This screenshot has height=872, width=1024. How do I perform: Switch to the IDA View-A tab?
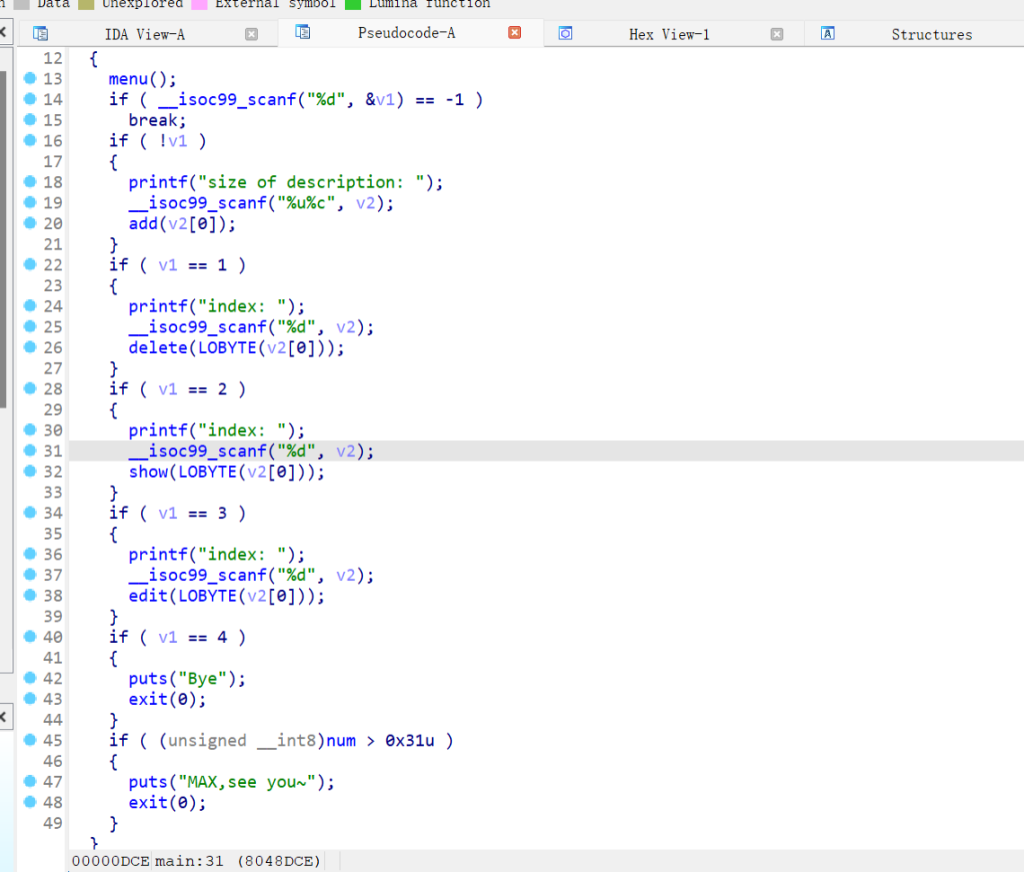pos(144,34)
